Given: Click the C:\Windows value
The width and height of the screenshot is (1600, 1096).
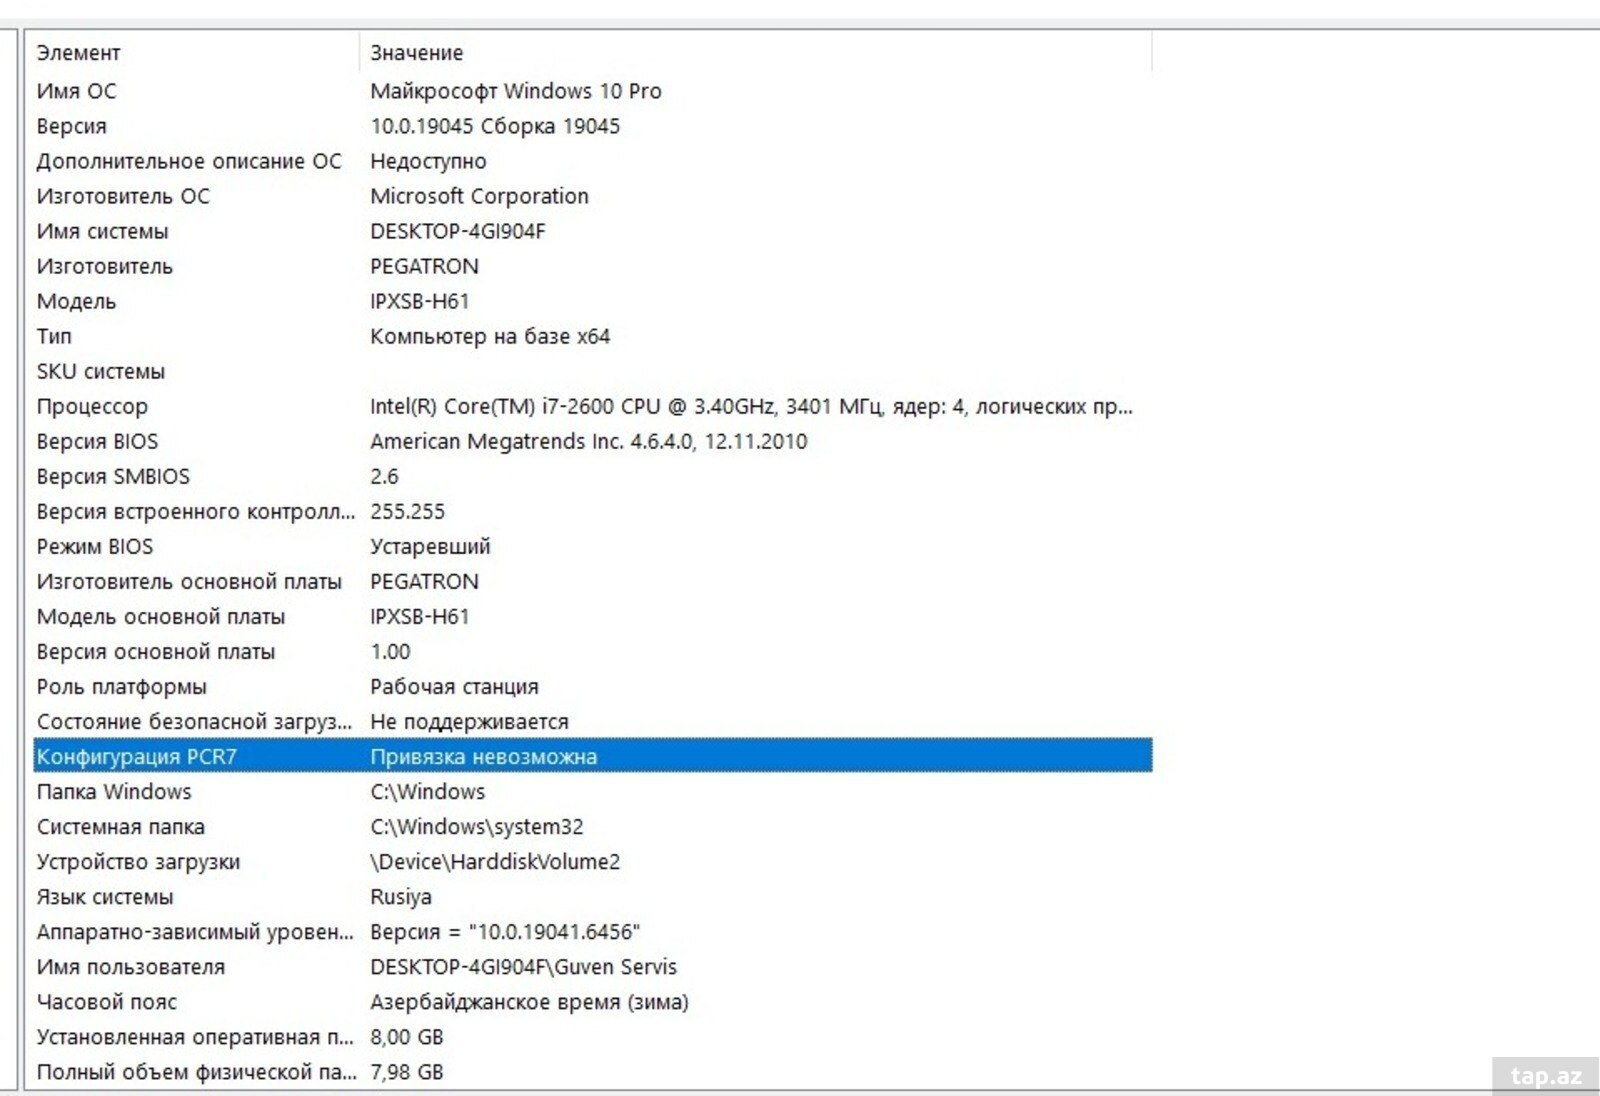Looking at the screenshot, I should (x=428, y=791).
